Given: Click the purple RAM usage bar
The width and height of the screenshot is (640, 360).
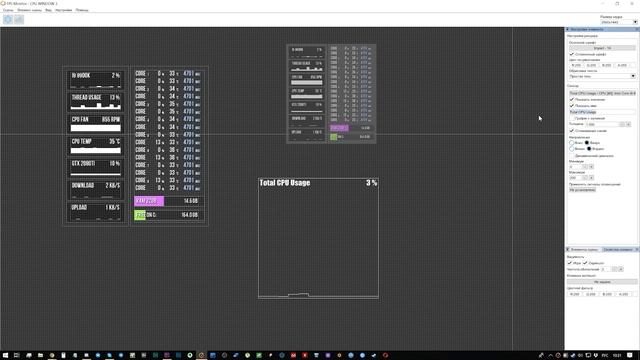Looking at the screenshot, I should pos(149,201).
